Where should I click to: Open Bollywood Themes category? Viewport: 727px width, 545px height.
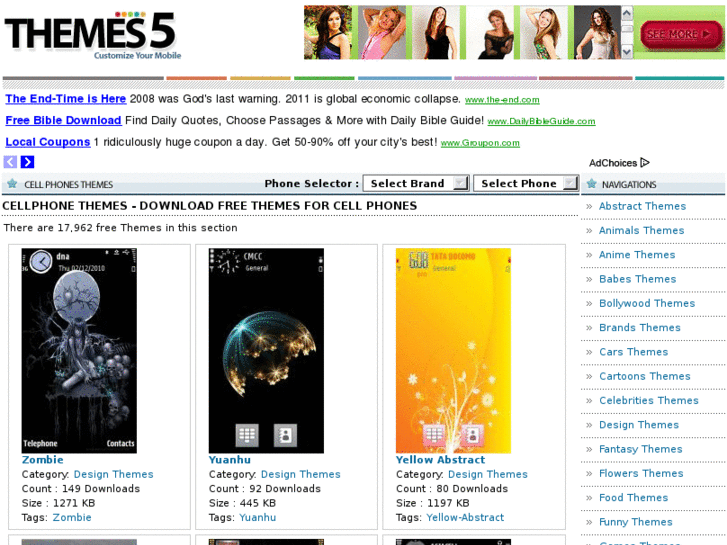tap(647, 303)
